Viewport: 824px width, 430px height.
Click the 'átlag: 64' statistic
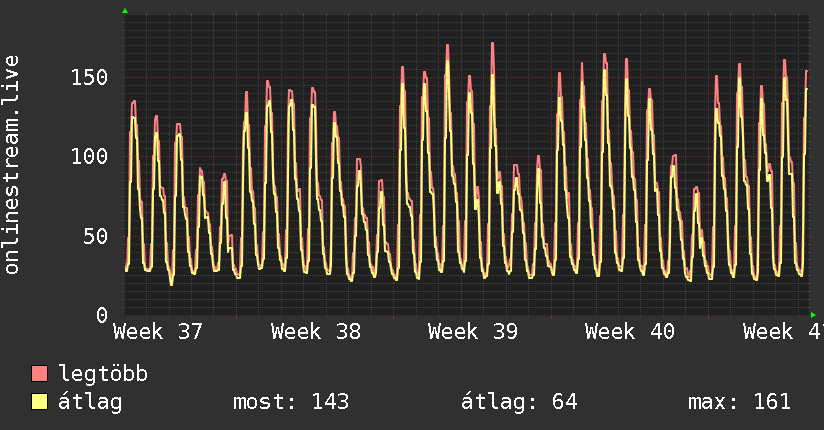519,402
